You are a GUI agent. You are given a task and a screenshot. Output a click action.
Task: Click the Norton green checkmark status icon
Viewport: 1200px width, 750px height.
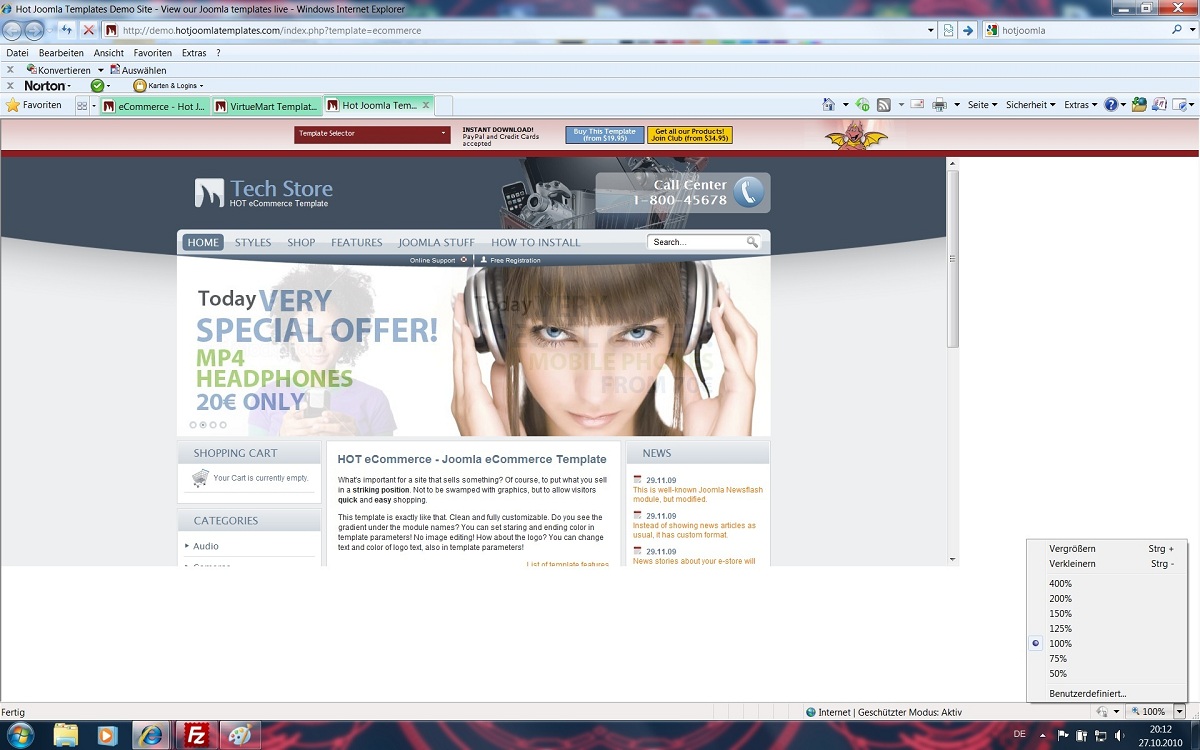click(x=97, y=86)
